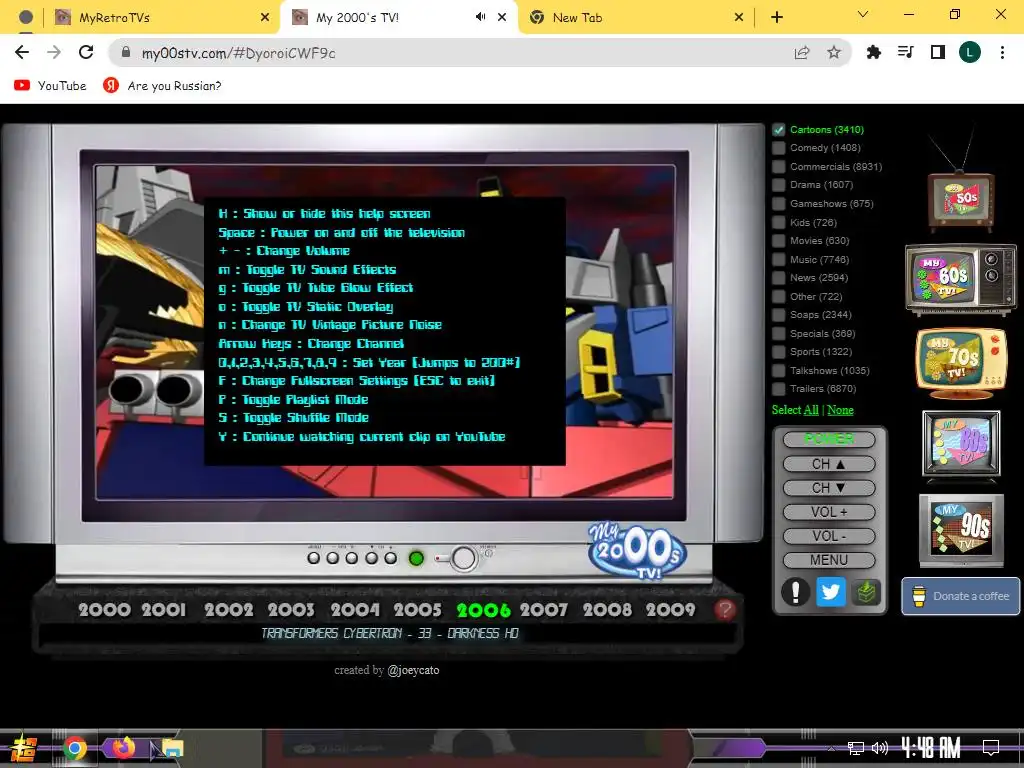Click the green power light on TV
The width and height of the screenshot is (1024, 768).
[x=416, y=558]
